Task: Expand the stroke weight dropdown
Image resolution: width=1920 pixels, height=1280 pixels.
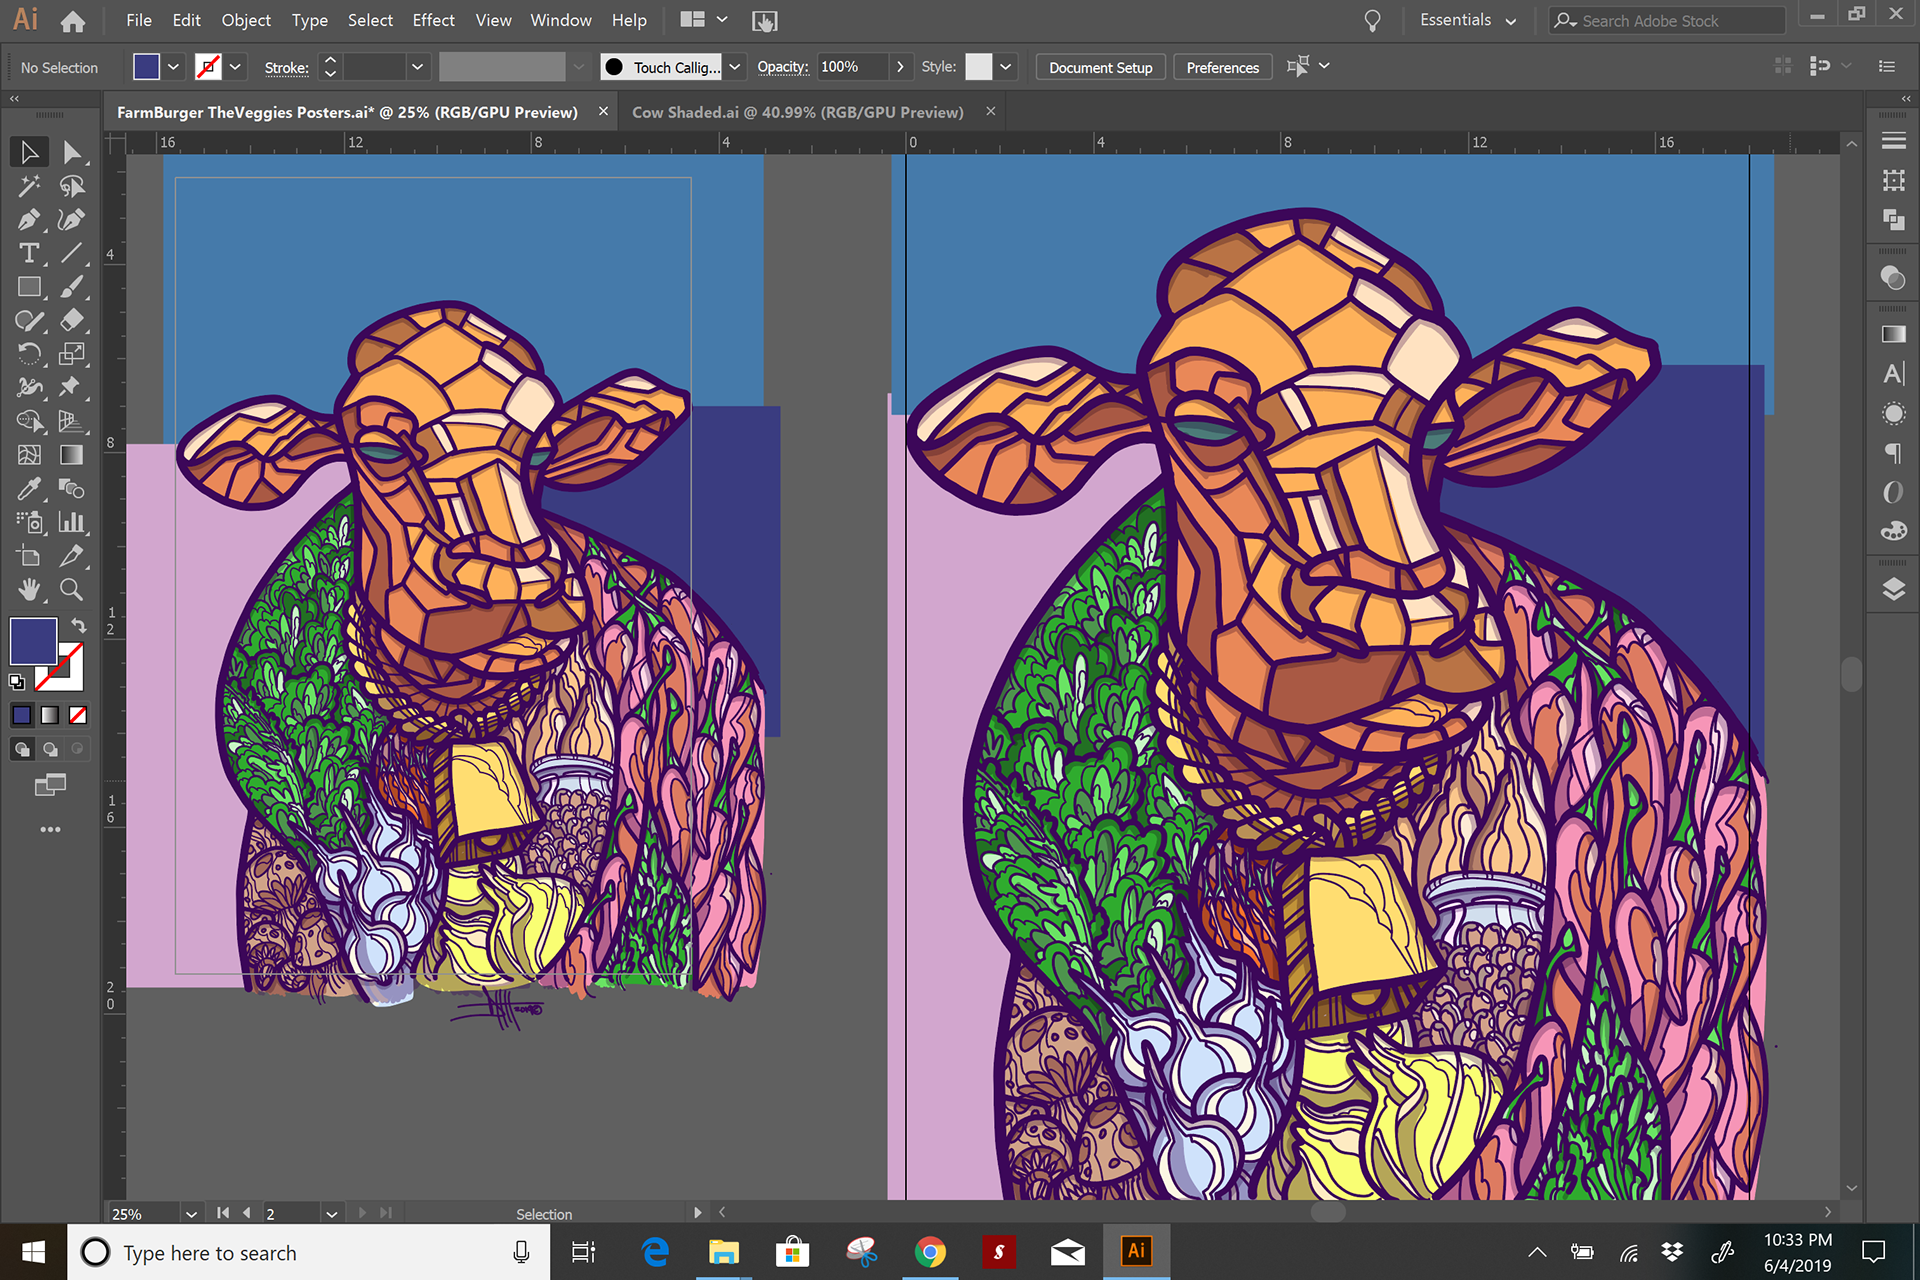Action: 417,67
